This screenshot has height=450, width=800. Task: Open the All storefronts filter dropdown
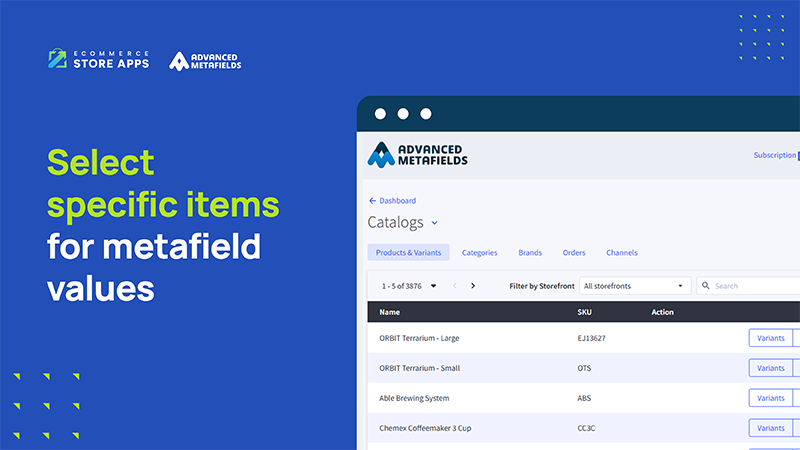634,286
